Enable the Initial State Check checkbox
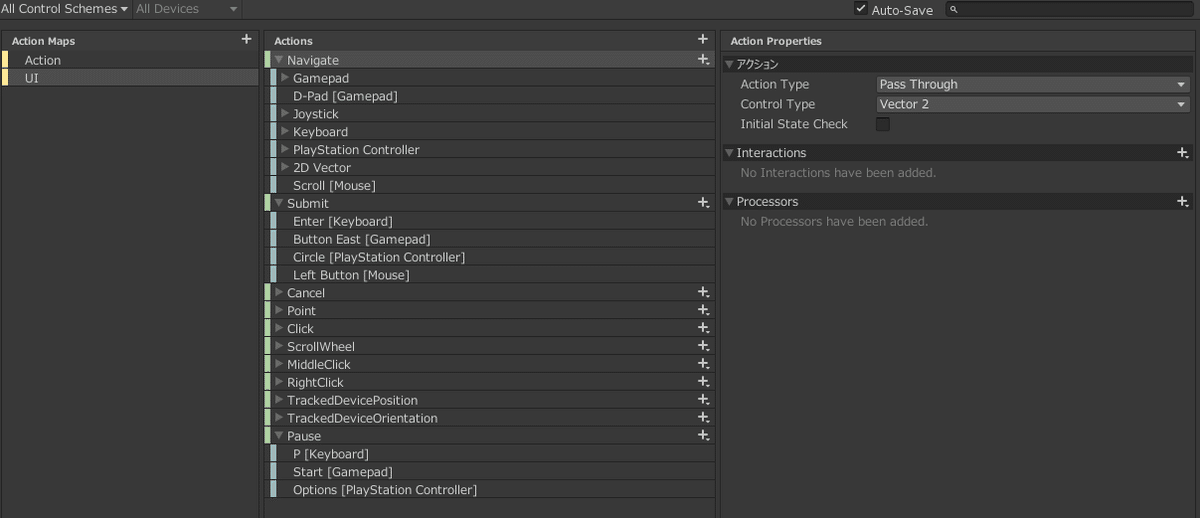Screen dimensions: 1200x518 (883, 124)
